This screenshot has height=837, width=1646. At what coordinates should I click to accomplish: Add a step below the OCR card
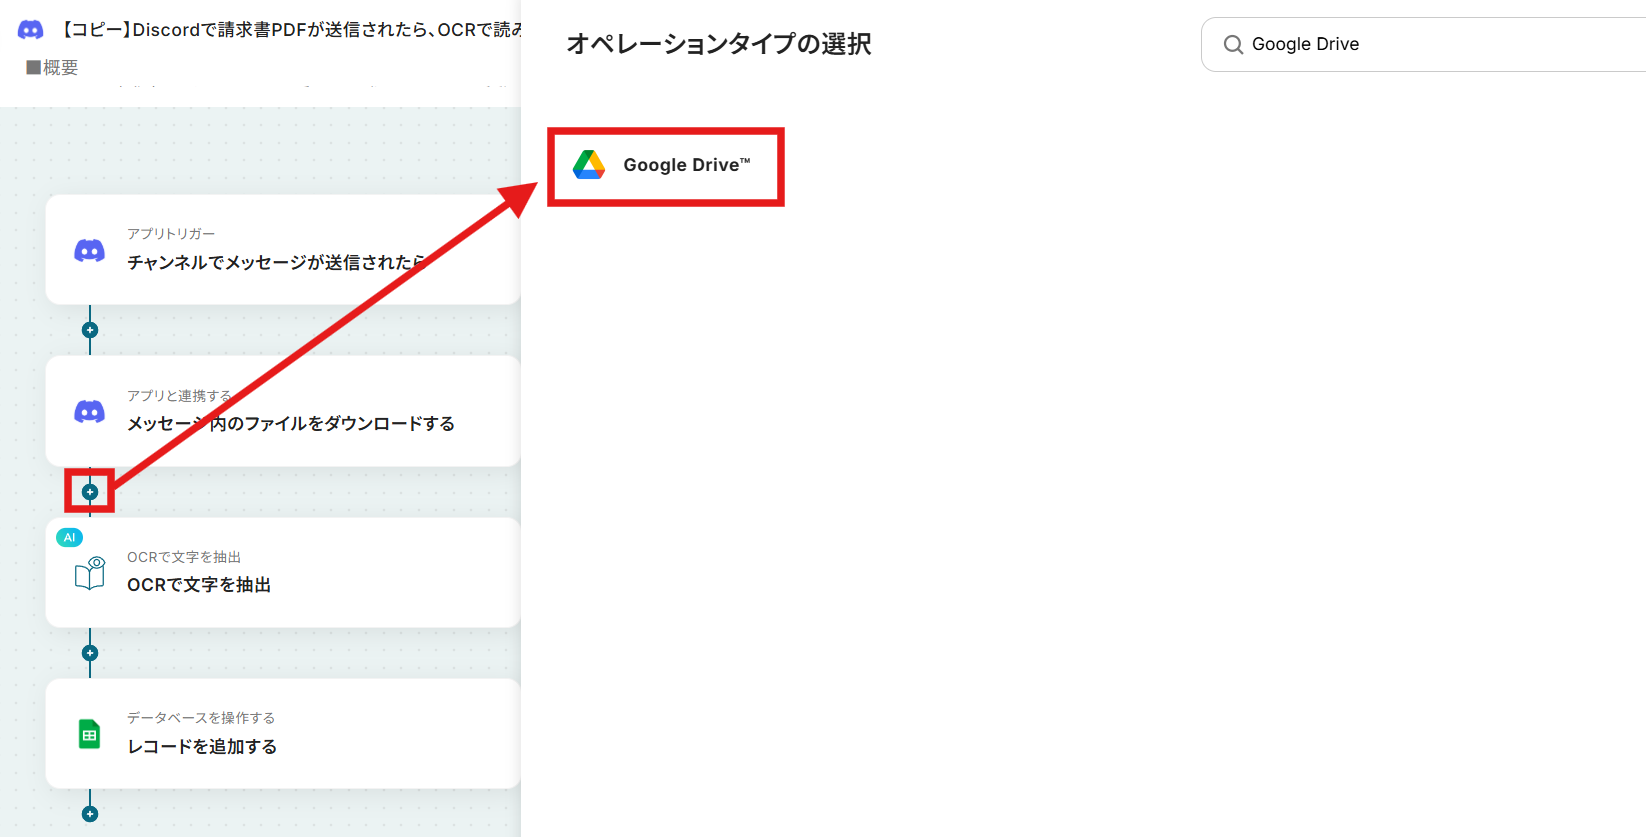90,653
